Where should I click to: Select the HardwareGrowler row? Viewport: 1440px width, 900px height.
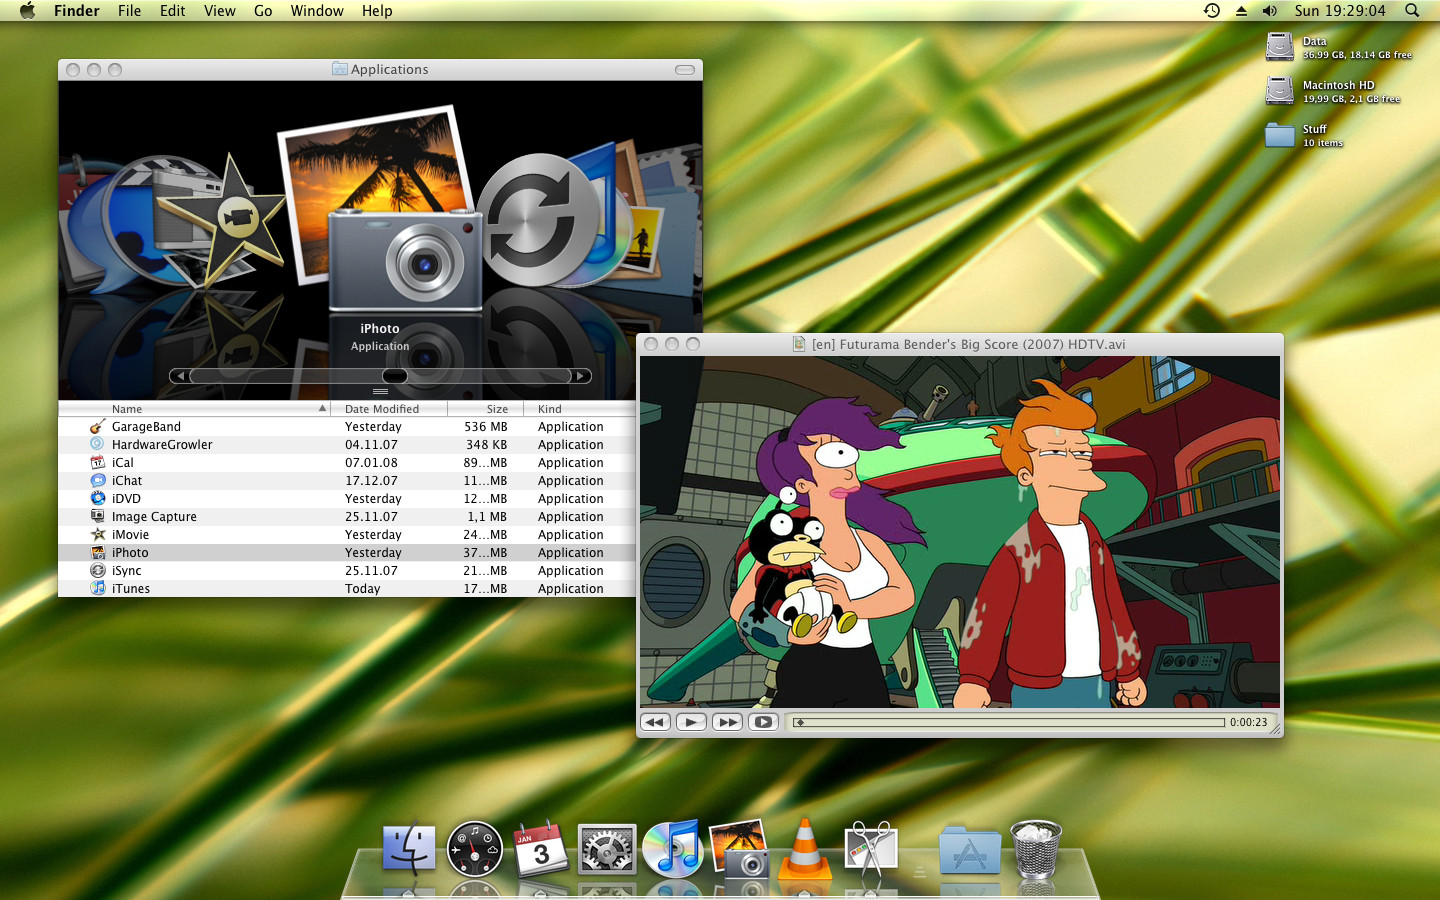(347, 445)
